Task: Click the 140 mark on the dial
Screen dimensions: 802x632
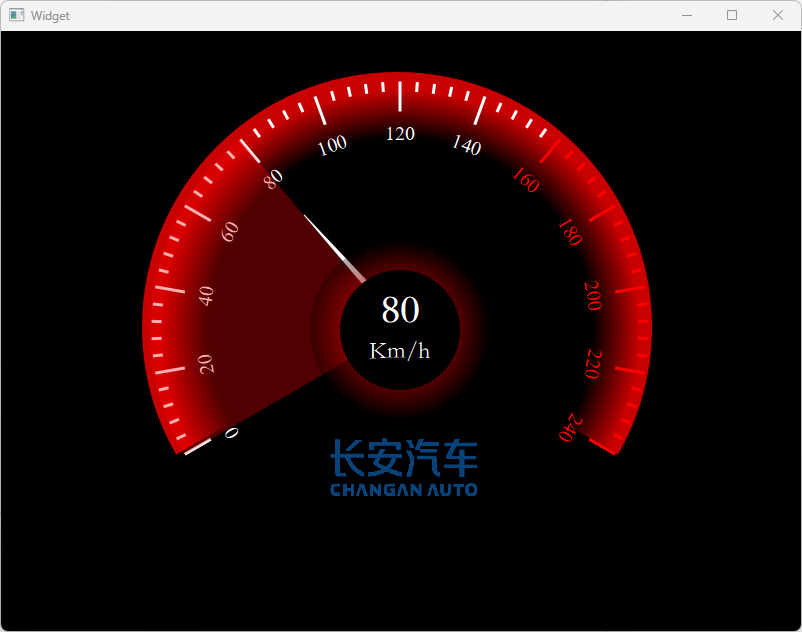Action: pos(467,145)
